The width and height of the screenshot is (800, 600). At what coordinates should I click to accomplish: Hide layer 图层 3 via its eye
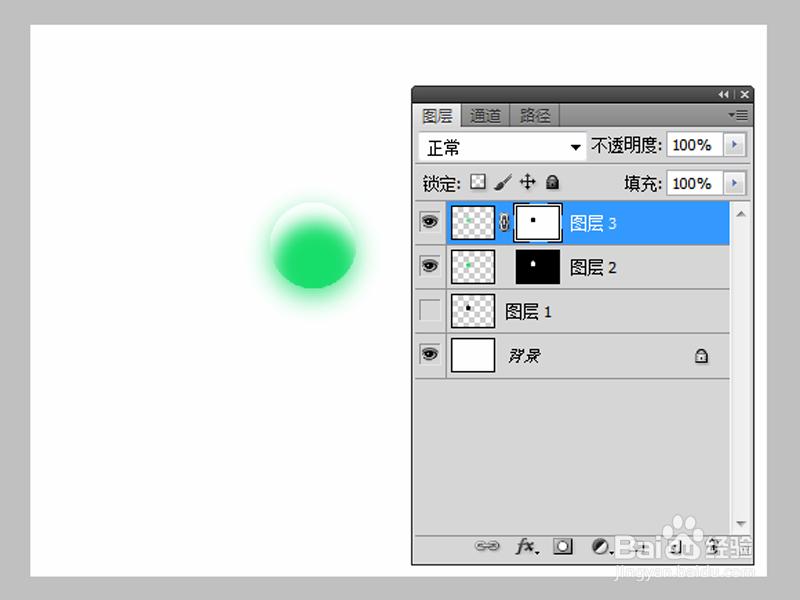click(430, 222)
